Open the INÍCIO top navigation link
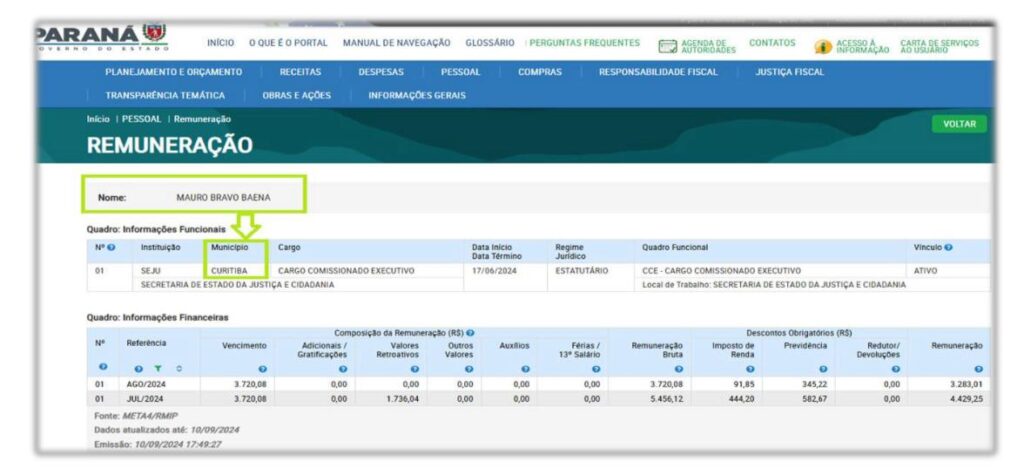 (221, 43)
